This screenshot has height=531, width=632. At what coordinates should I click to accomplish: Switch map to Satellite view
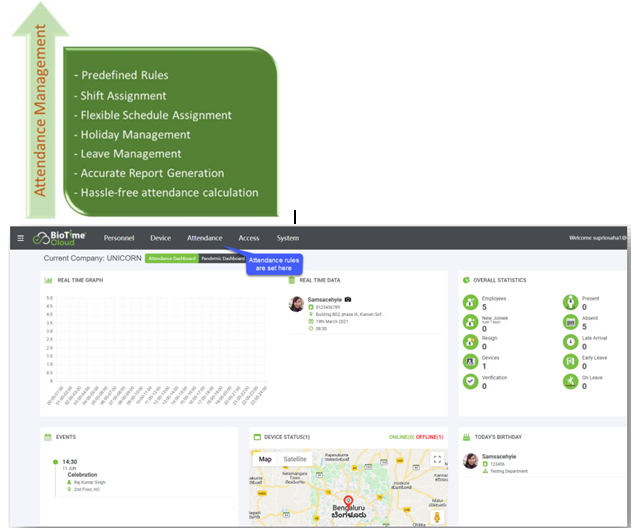[295, 459]
